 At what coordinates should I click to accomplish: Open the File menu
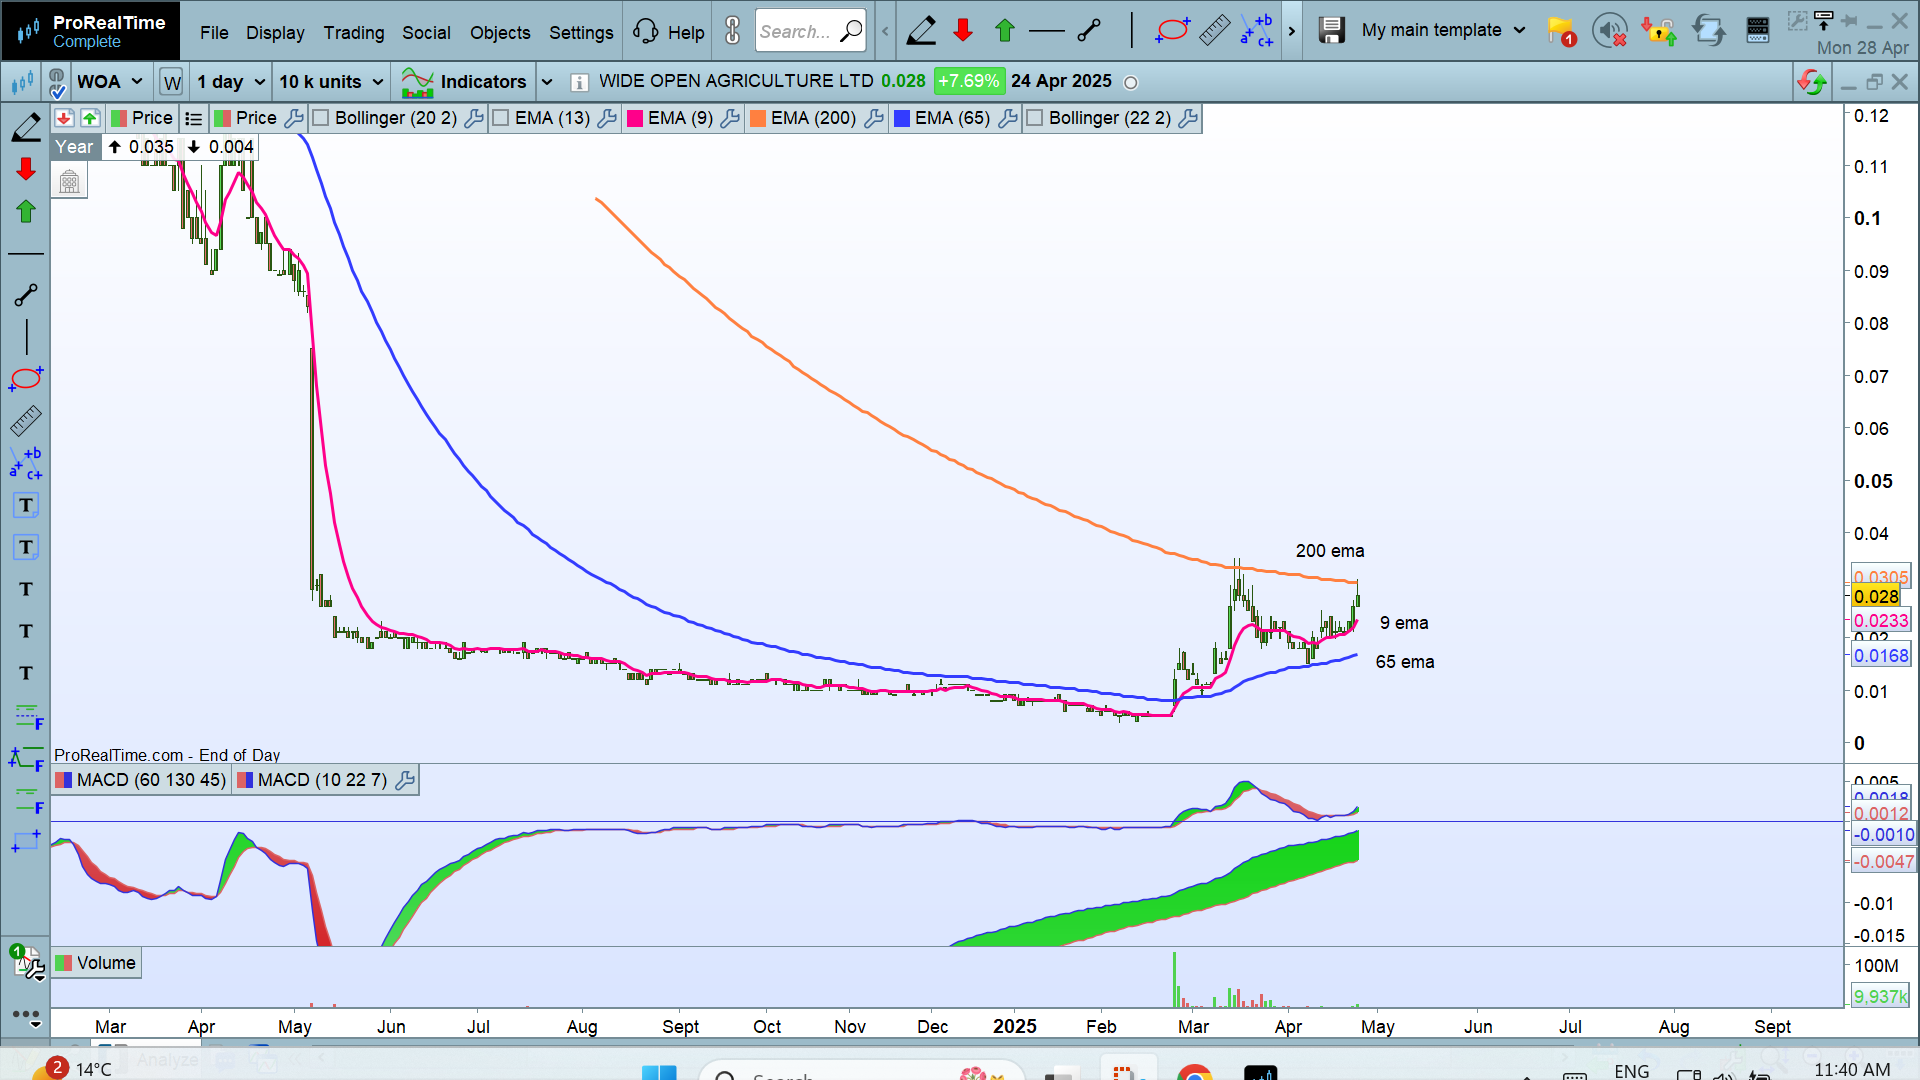[214, 33]
